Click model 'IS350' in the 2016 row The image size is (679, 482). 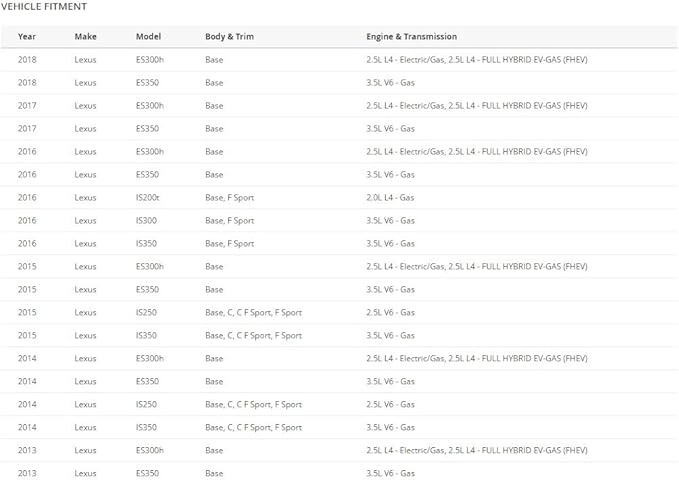point(146,243)
